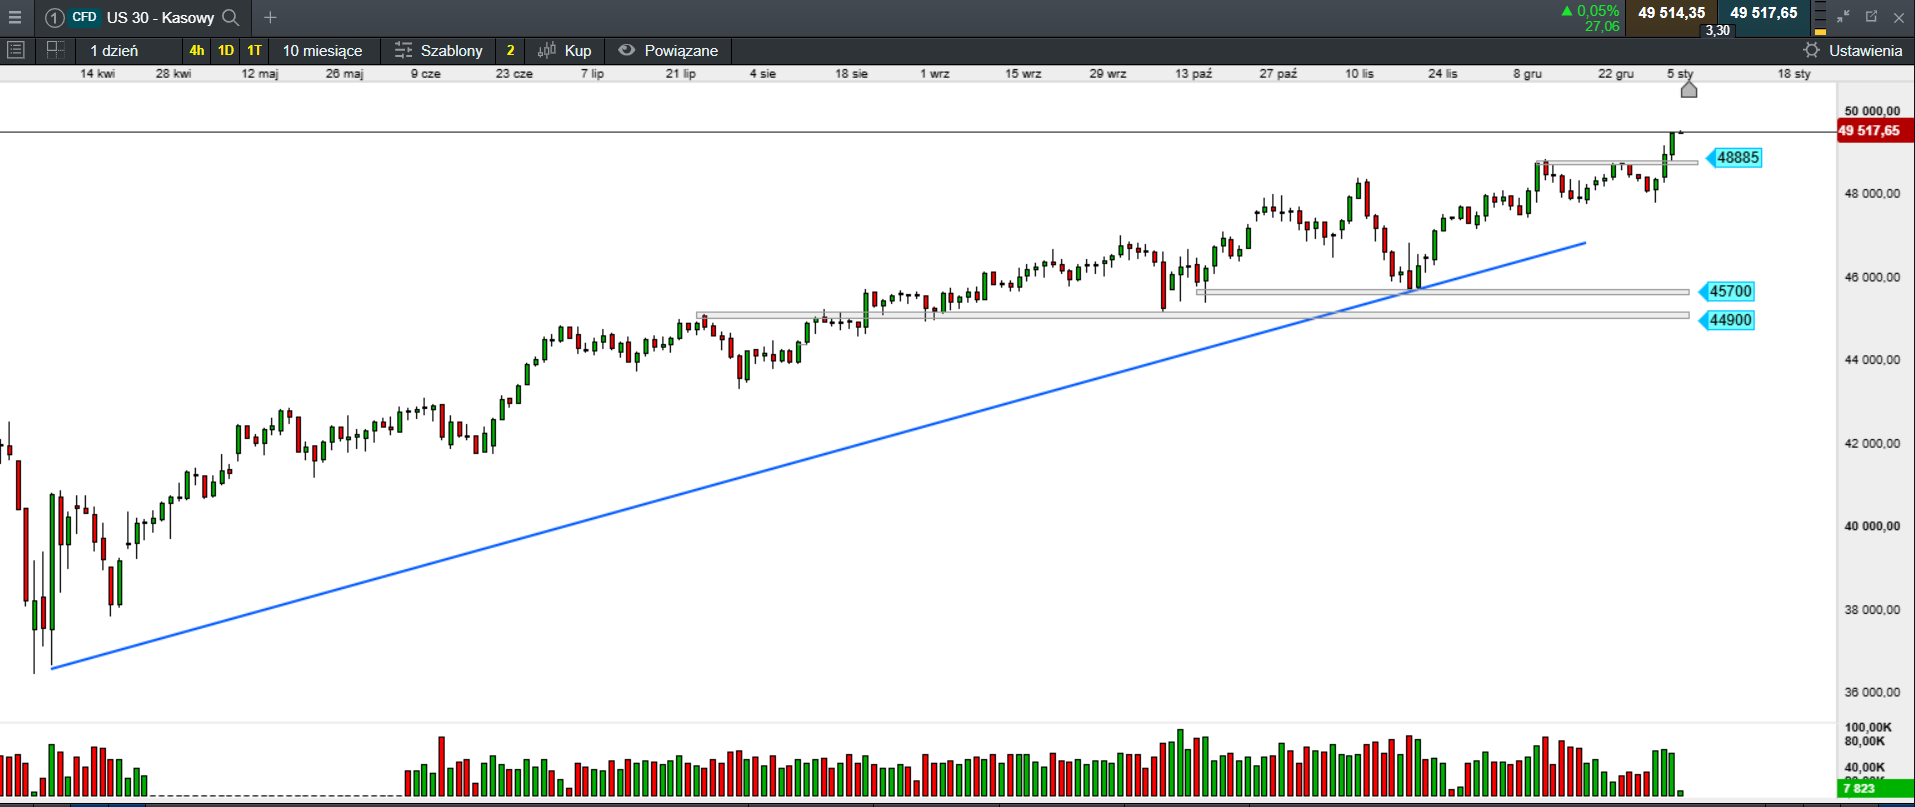
Task: Open the hamburger menu at top-left
Action: 14,17
